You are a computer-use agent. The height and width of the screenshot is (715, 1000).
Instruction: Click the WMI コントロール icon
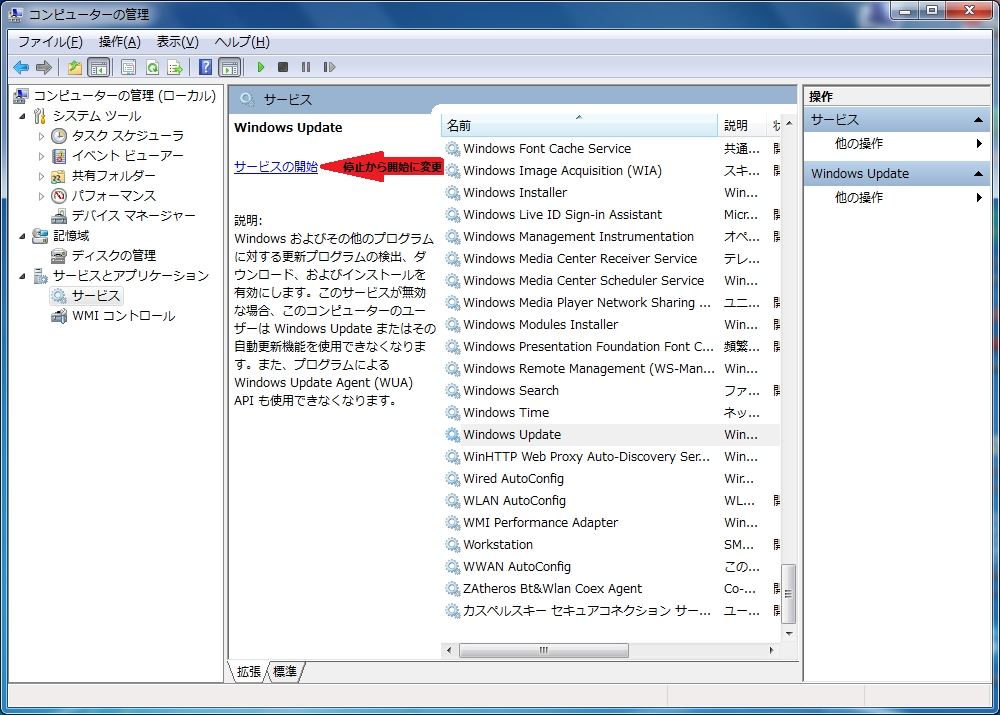tap(59, 316)
